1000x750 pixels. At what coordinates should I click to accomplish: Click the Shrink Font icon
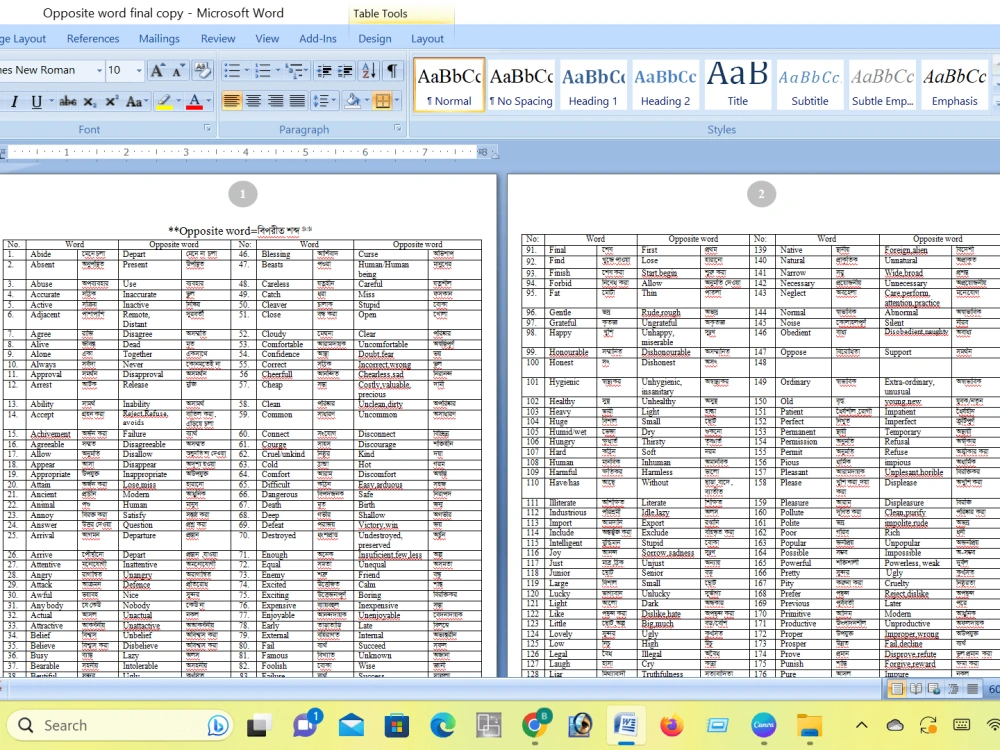pos(178,70)
